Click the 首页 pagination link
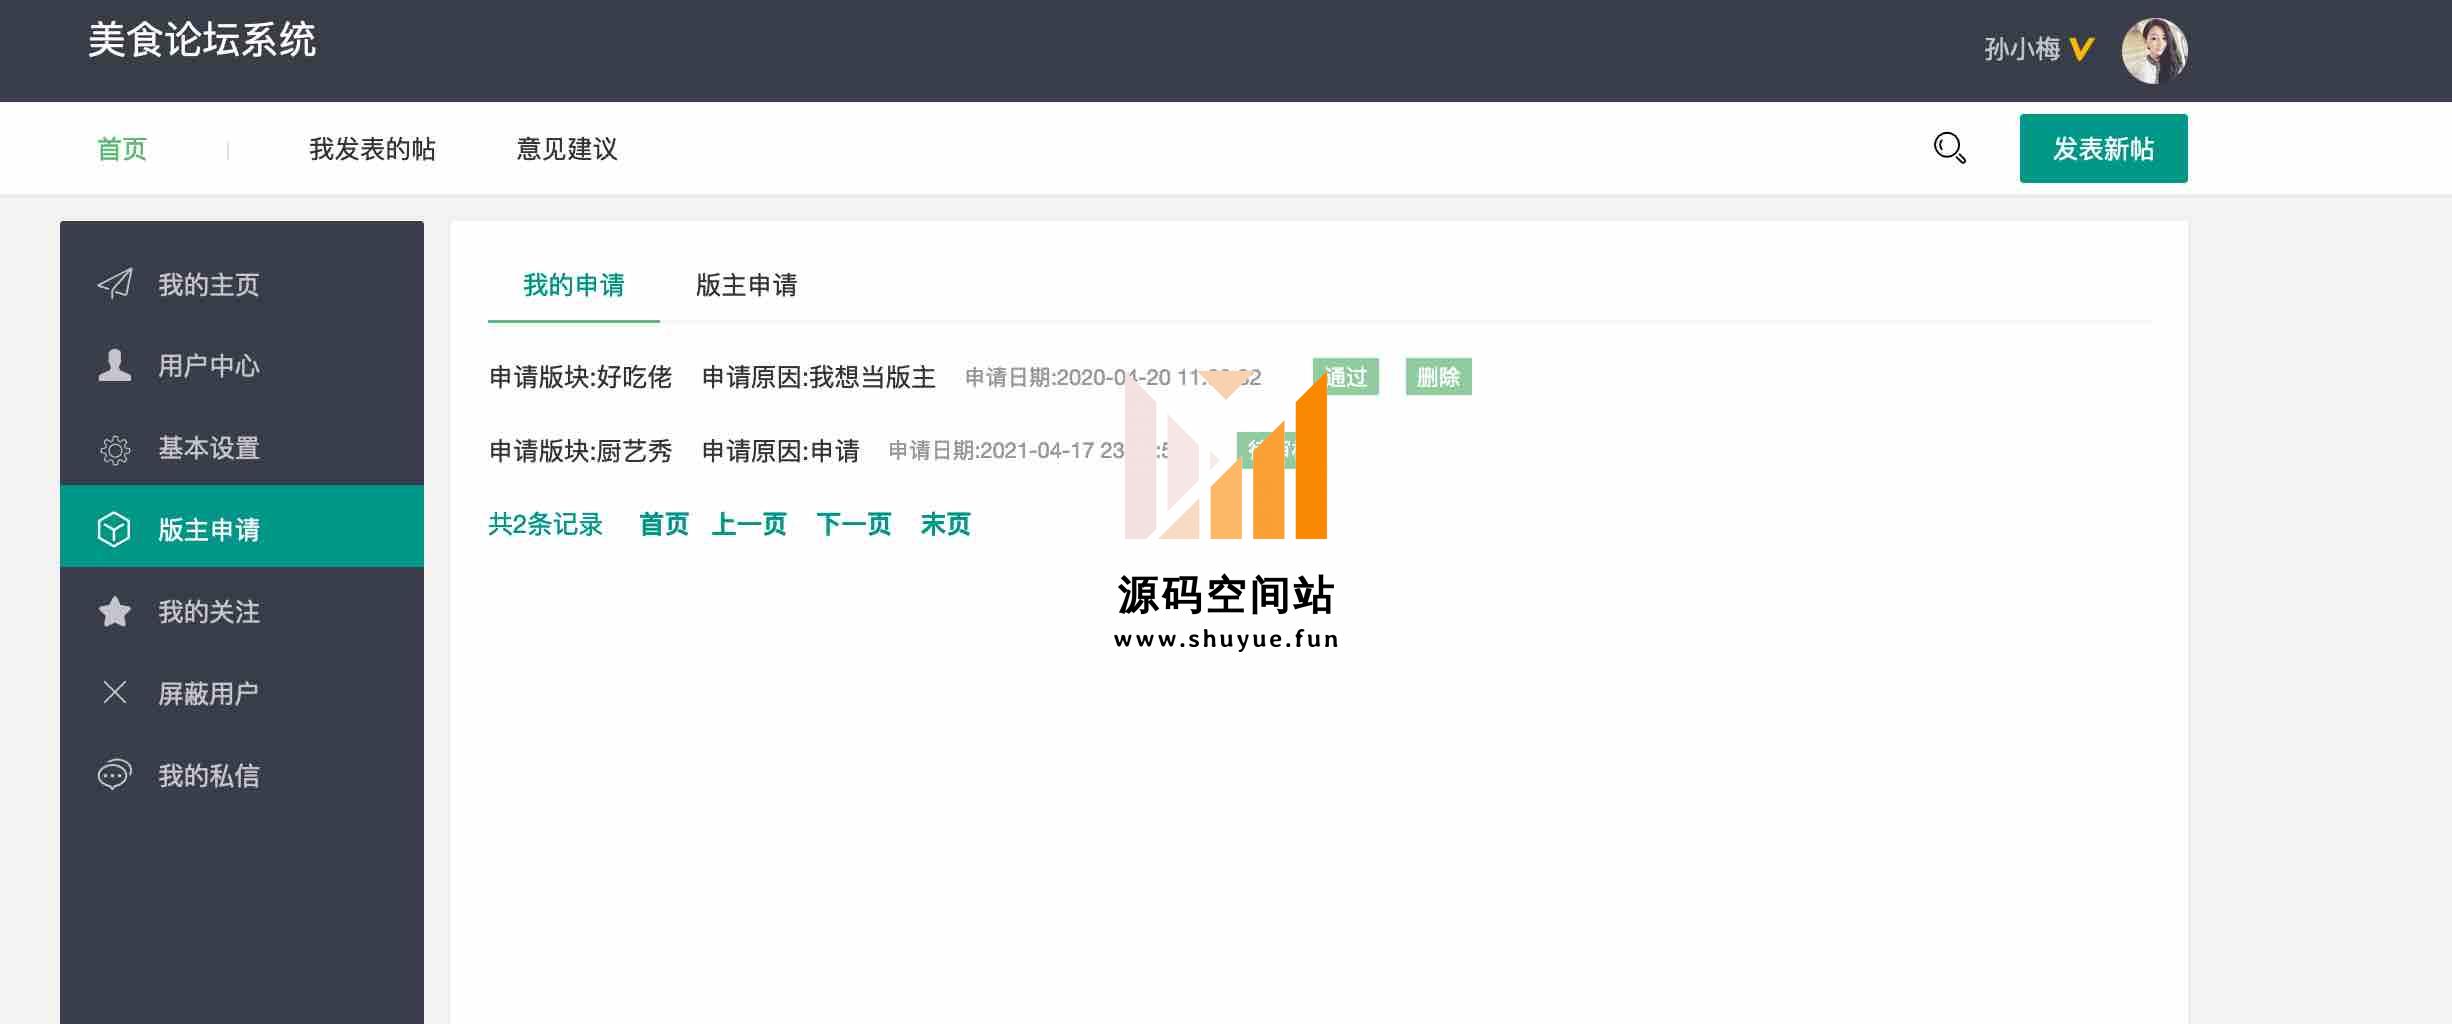The image size is (2452, 1024). pyautogui.click(x=664, y=524)
